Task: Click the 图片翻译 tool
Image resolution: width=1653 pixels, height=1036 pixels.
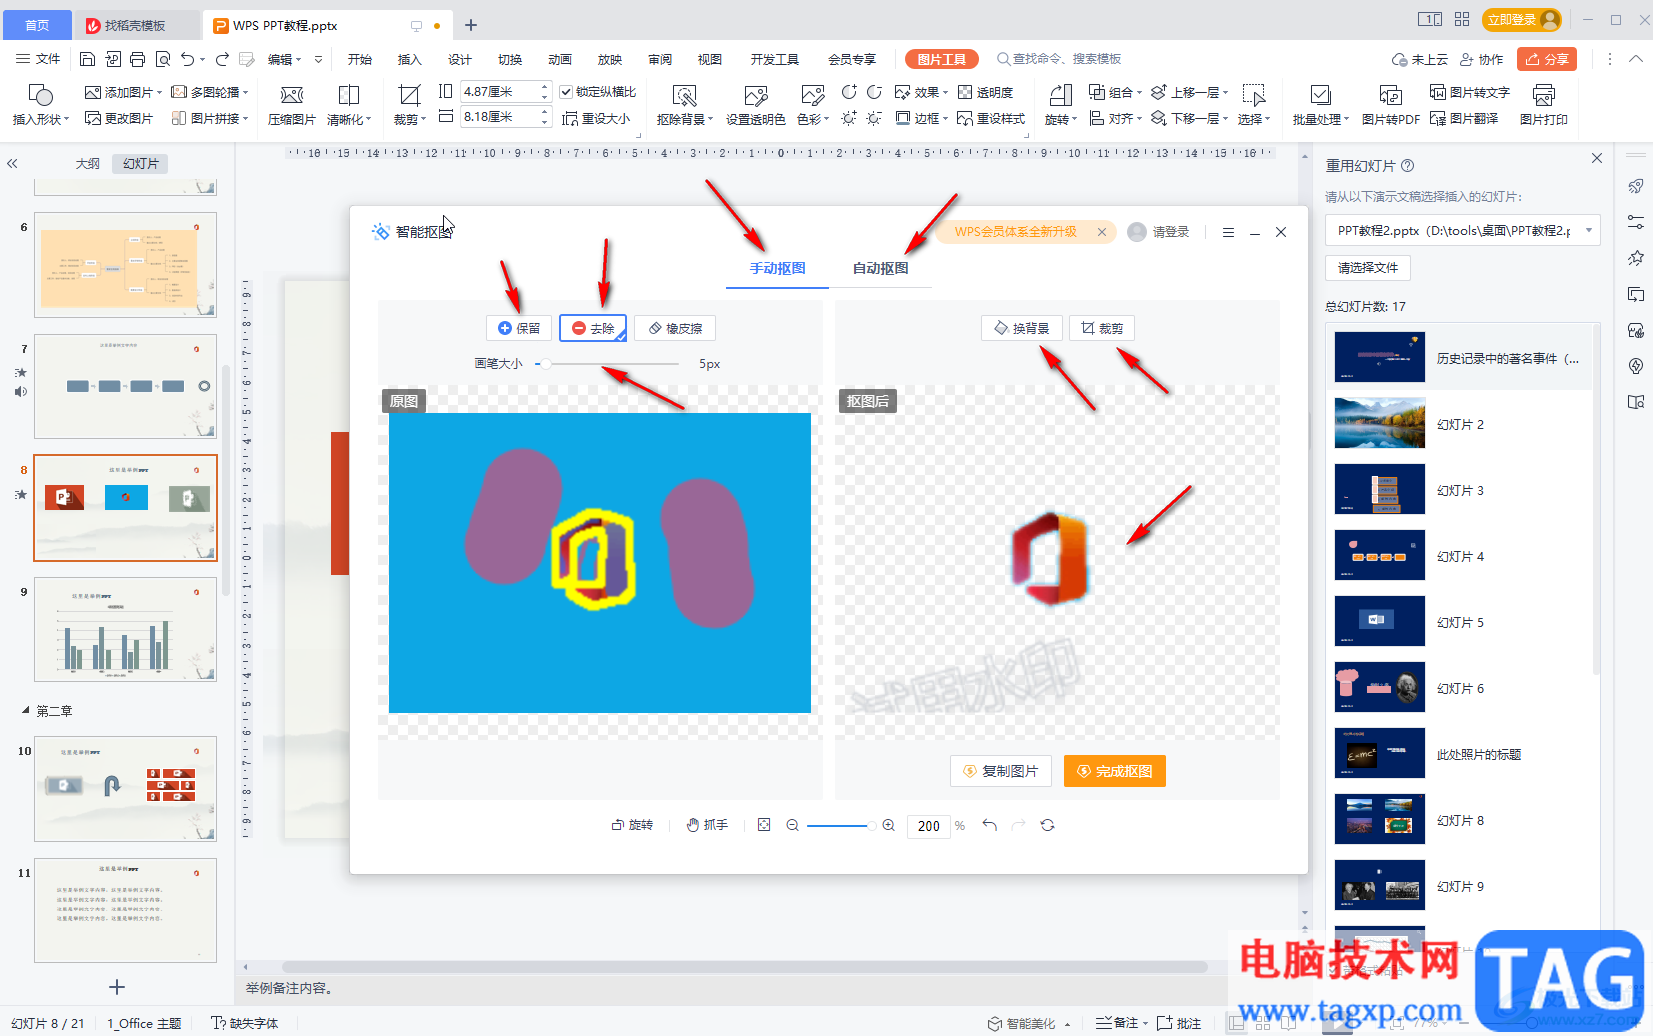Action: pyautogui.click(x=1464, y=118)
